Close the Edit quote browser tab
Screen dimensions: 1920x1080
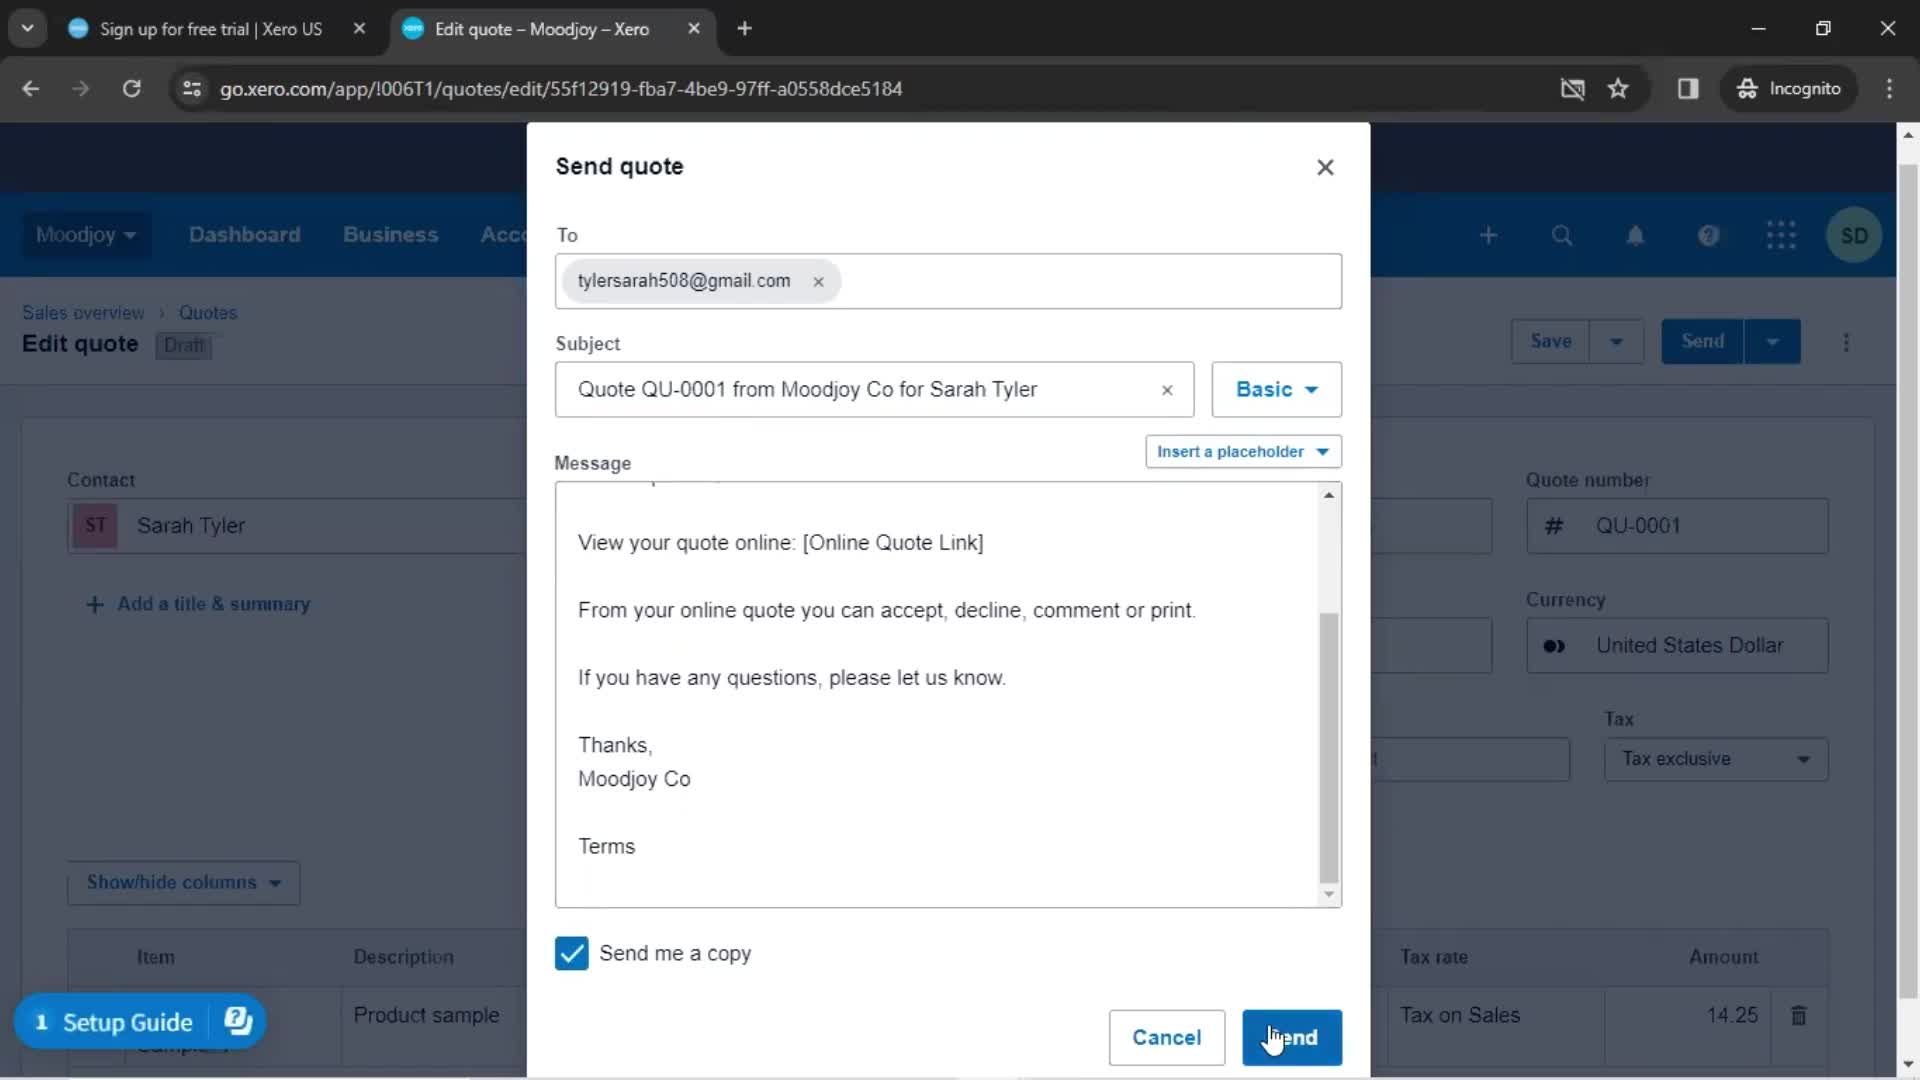(694, 29)
